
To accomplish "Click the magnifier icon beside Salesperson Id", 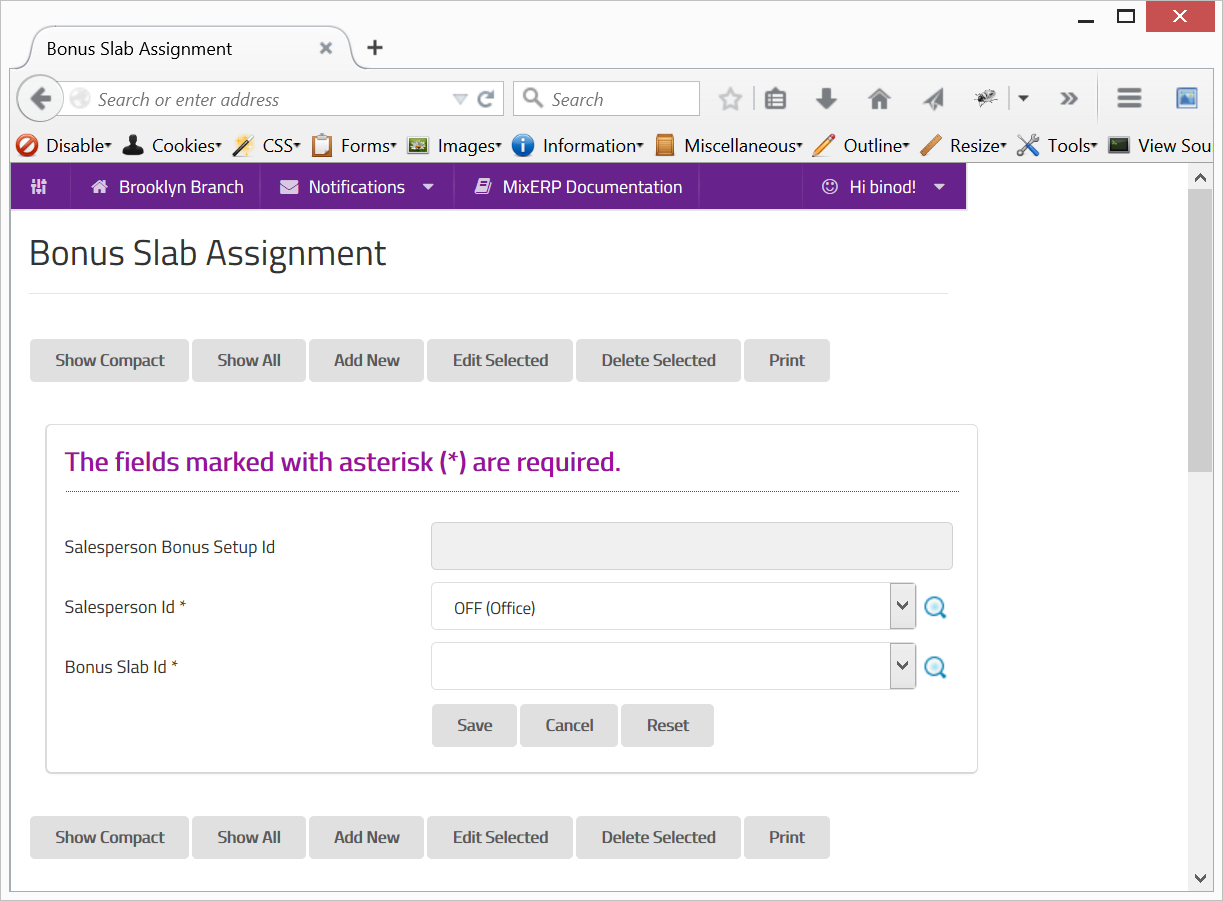I will [935, 607].
